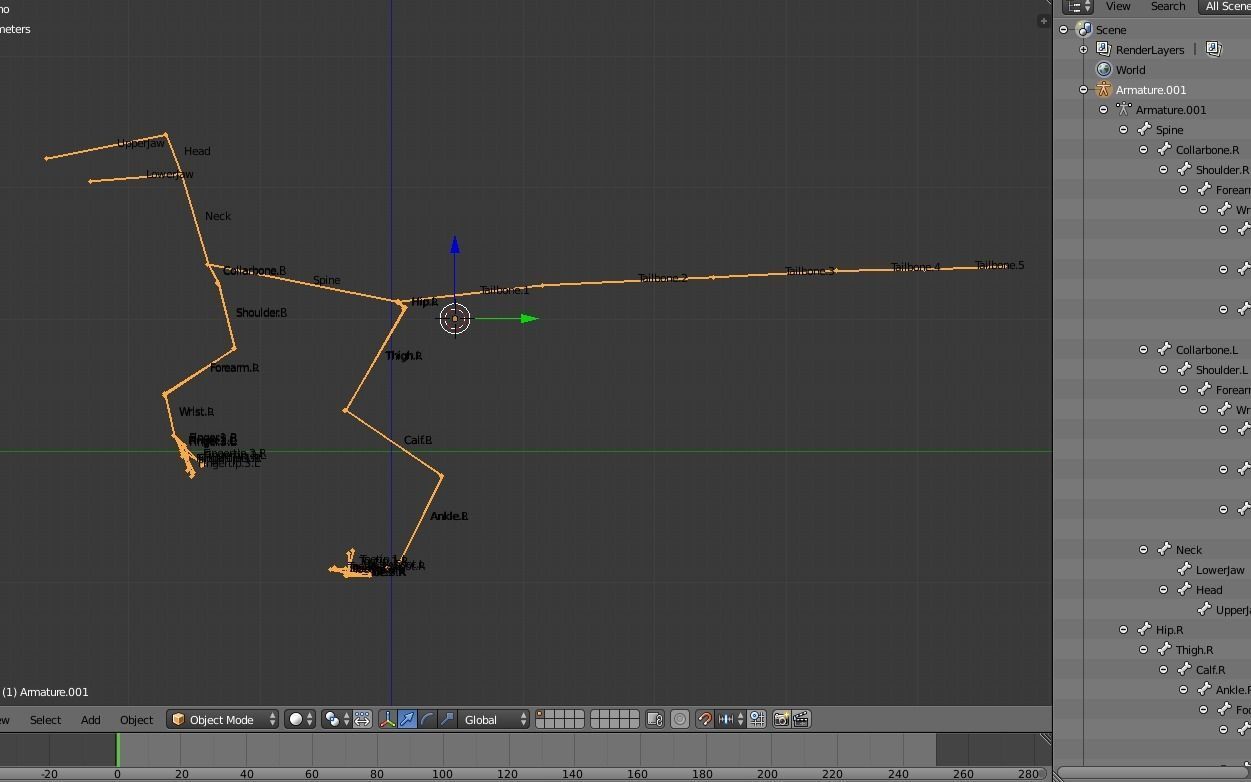
Task: Expand the RenderLayers tree node
Action: [x=1083, y=50]
